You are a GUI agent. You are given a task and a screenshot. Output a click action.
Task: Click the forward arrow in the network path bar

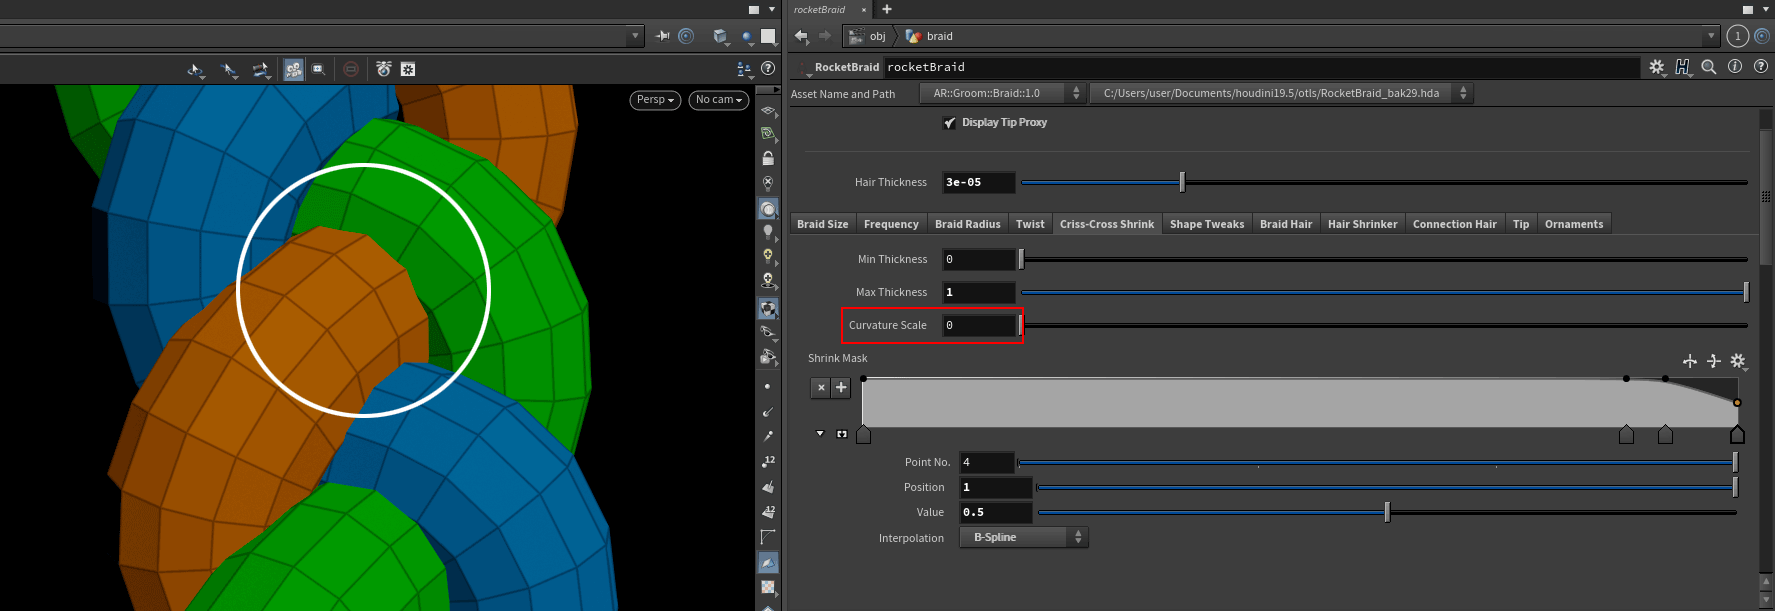(825, 36)
